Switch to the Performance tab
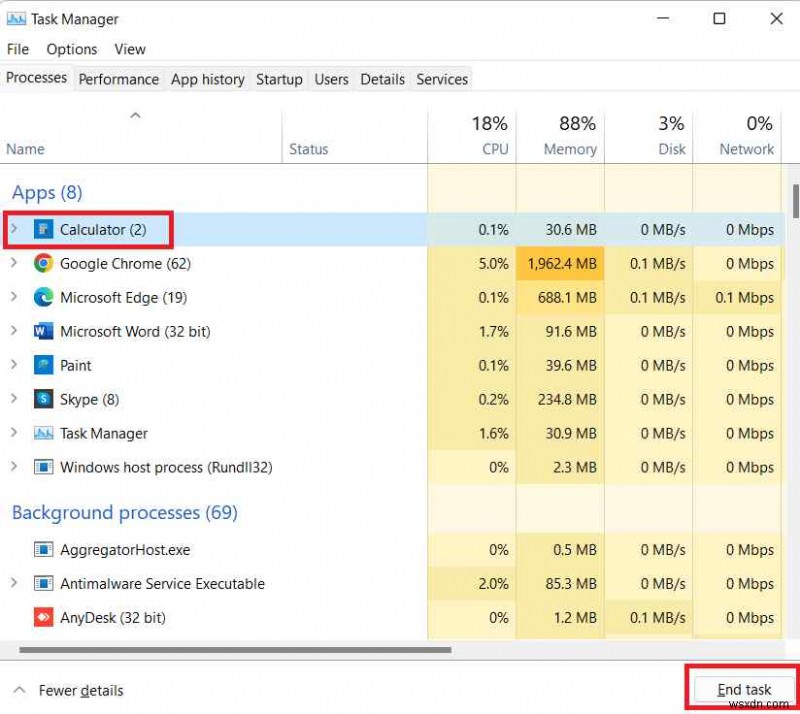 tap(118, 79)
